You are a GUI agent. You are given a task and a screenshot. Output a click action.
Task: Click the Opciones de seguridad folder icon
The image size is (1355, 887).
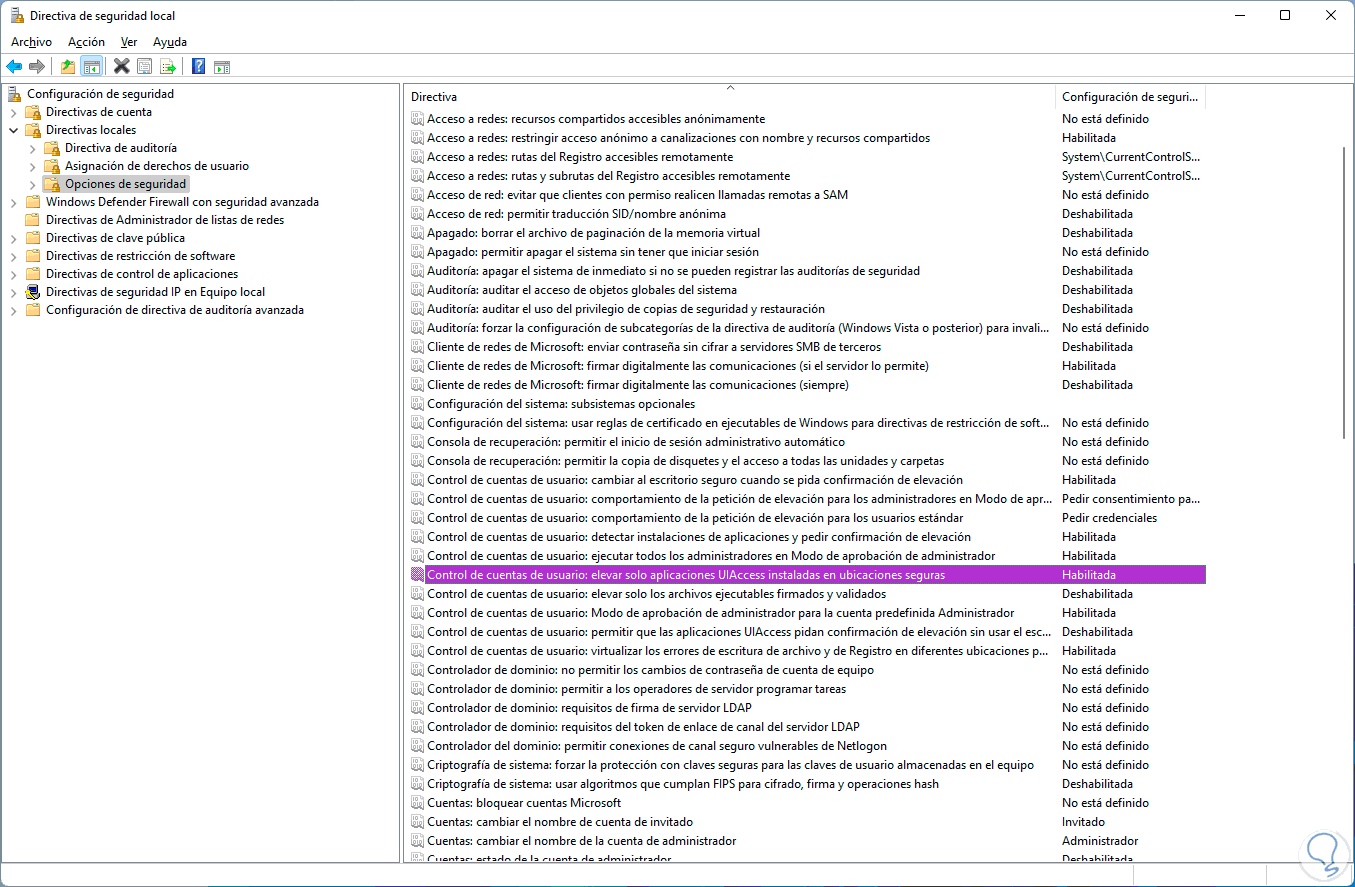click(52, 184)
